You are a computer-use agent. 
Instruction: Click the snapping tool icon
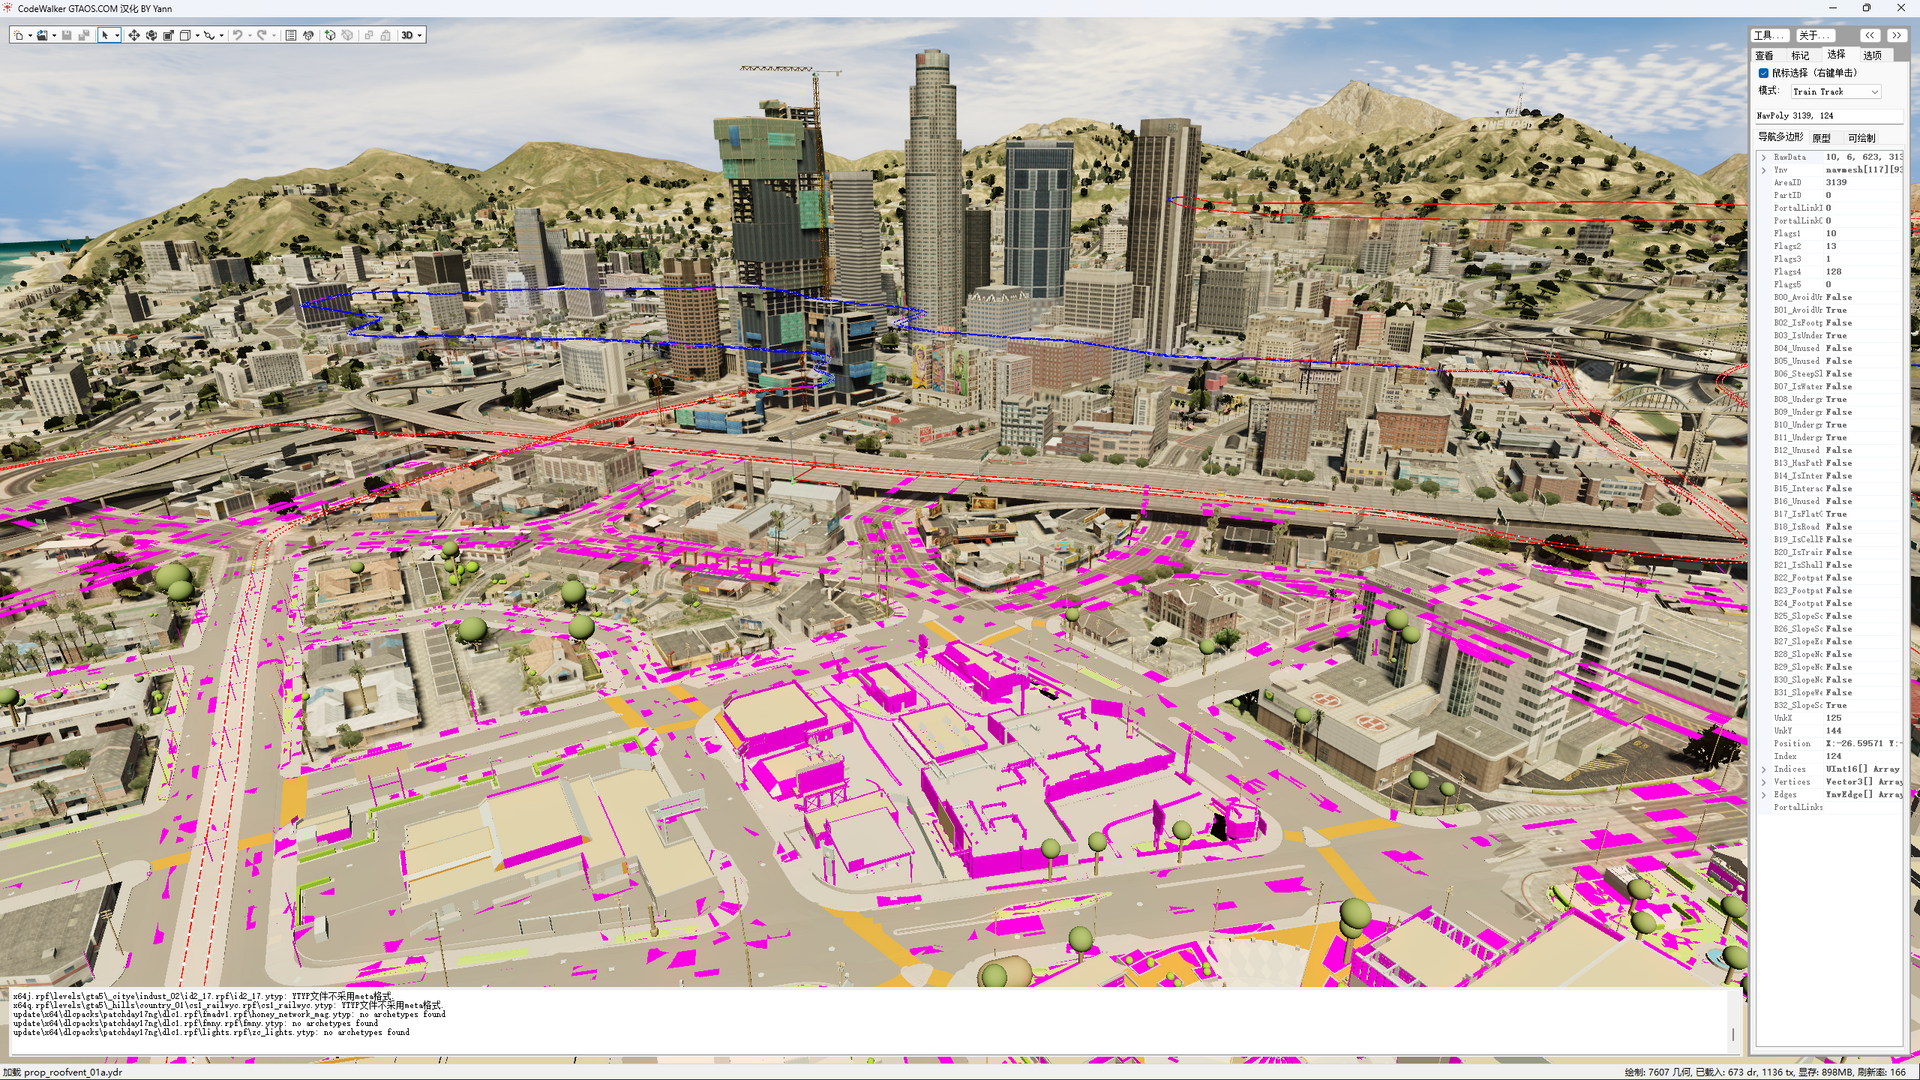209,35
